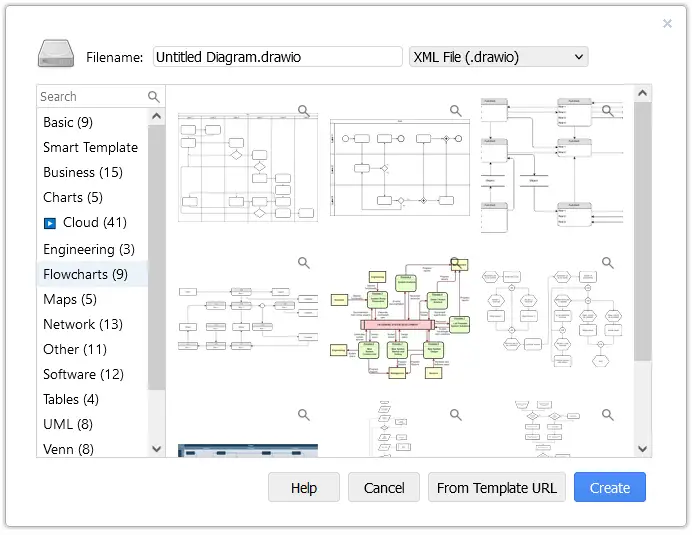Click the storage device drive icon
Viewport: 692px width, 535px height.
coord(56,55)
